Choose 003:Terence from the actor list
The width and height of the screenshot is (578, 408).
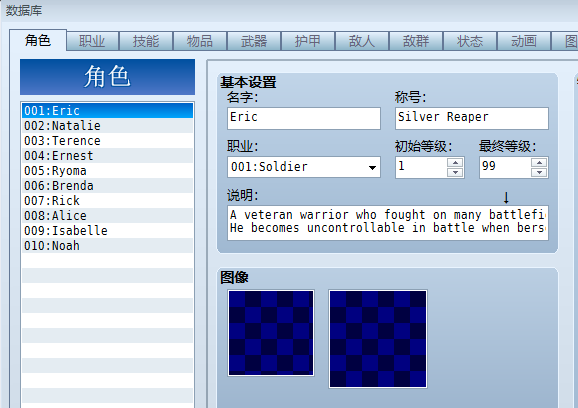pyautogui.click(x=107, y=141)
